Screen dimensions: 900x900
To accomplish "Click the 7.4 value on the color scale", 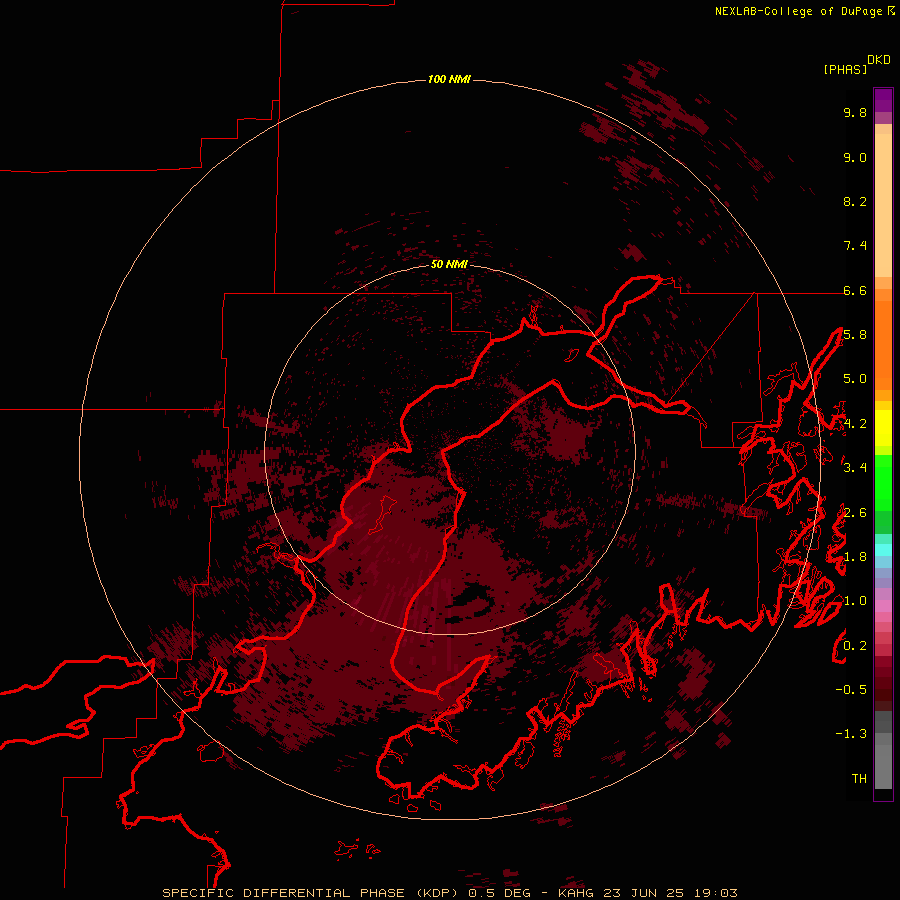I will [855, 246].
